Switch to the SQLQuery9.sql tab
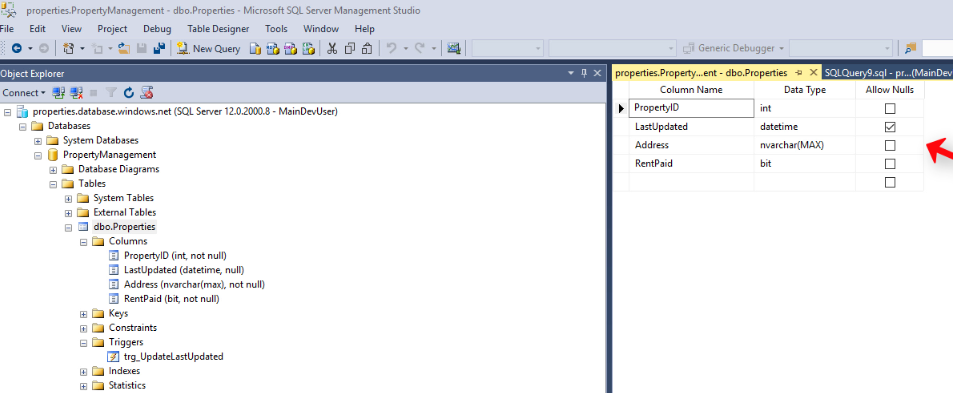Image resolution: width=953 pixels, height=393 pixels. (x=887, y=73)
